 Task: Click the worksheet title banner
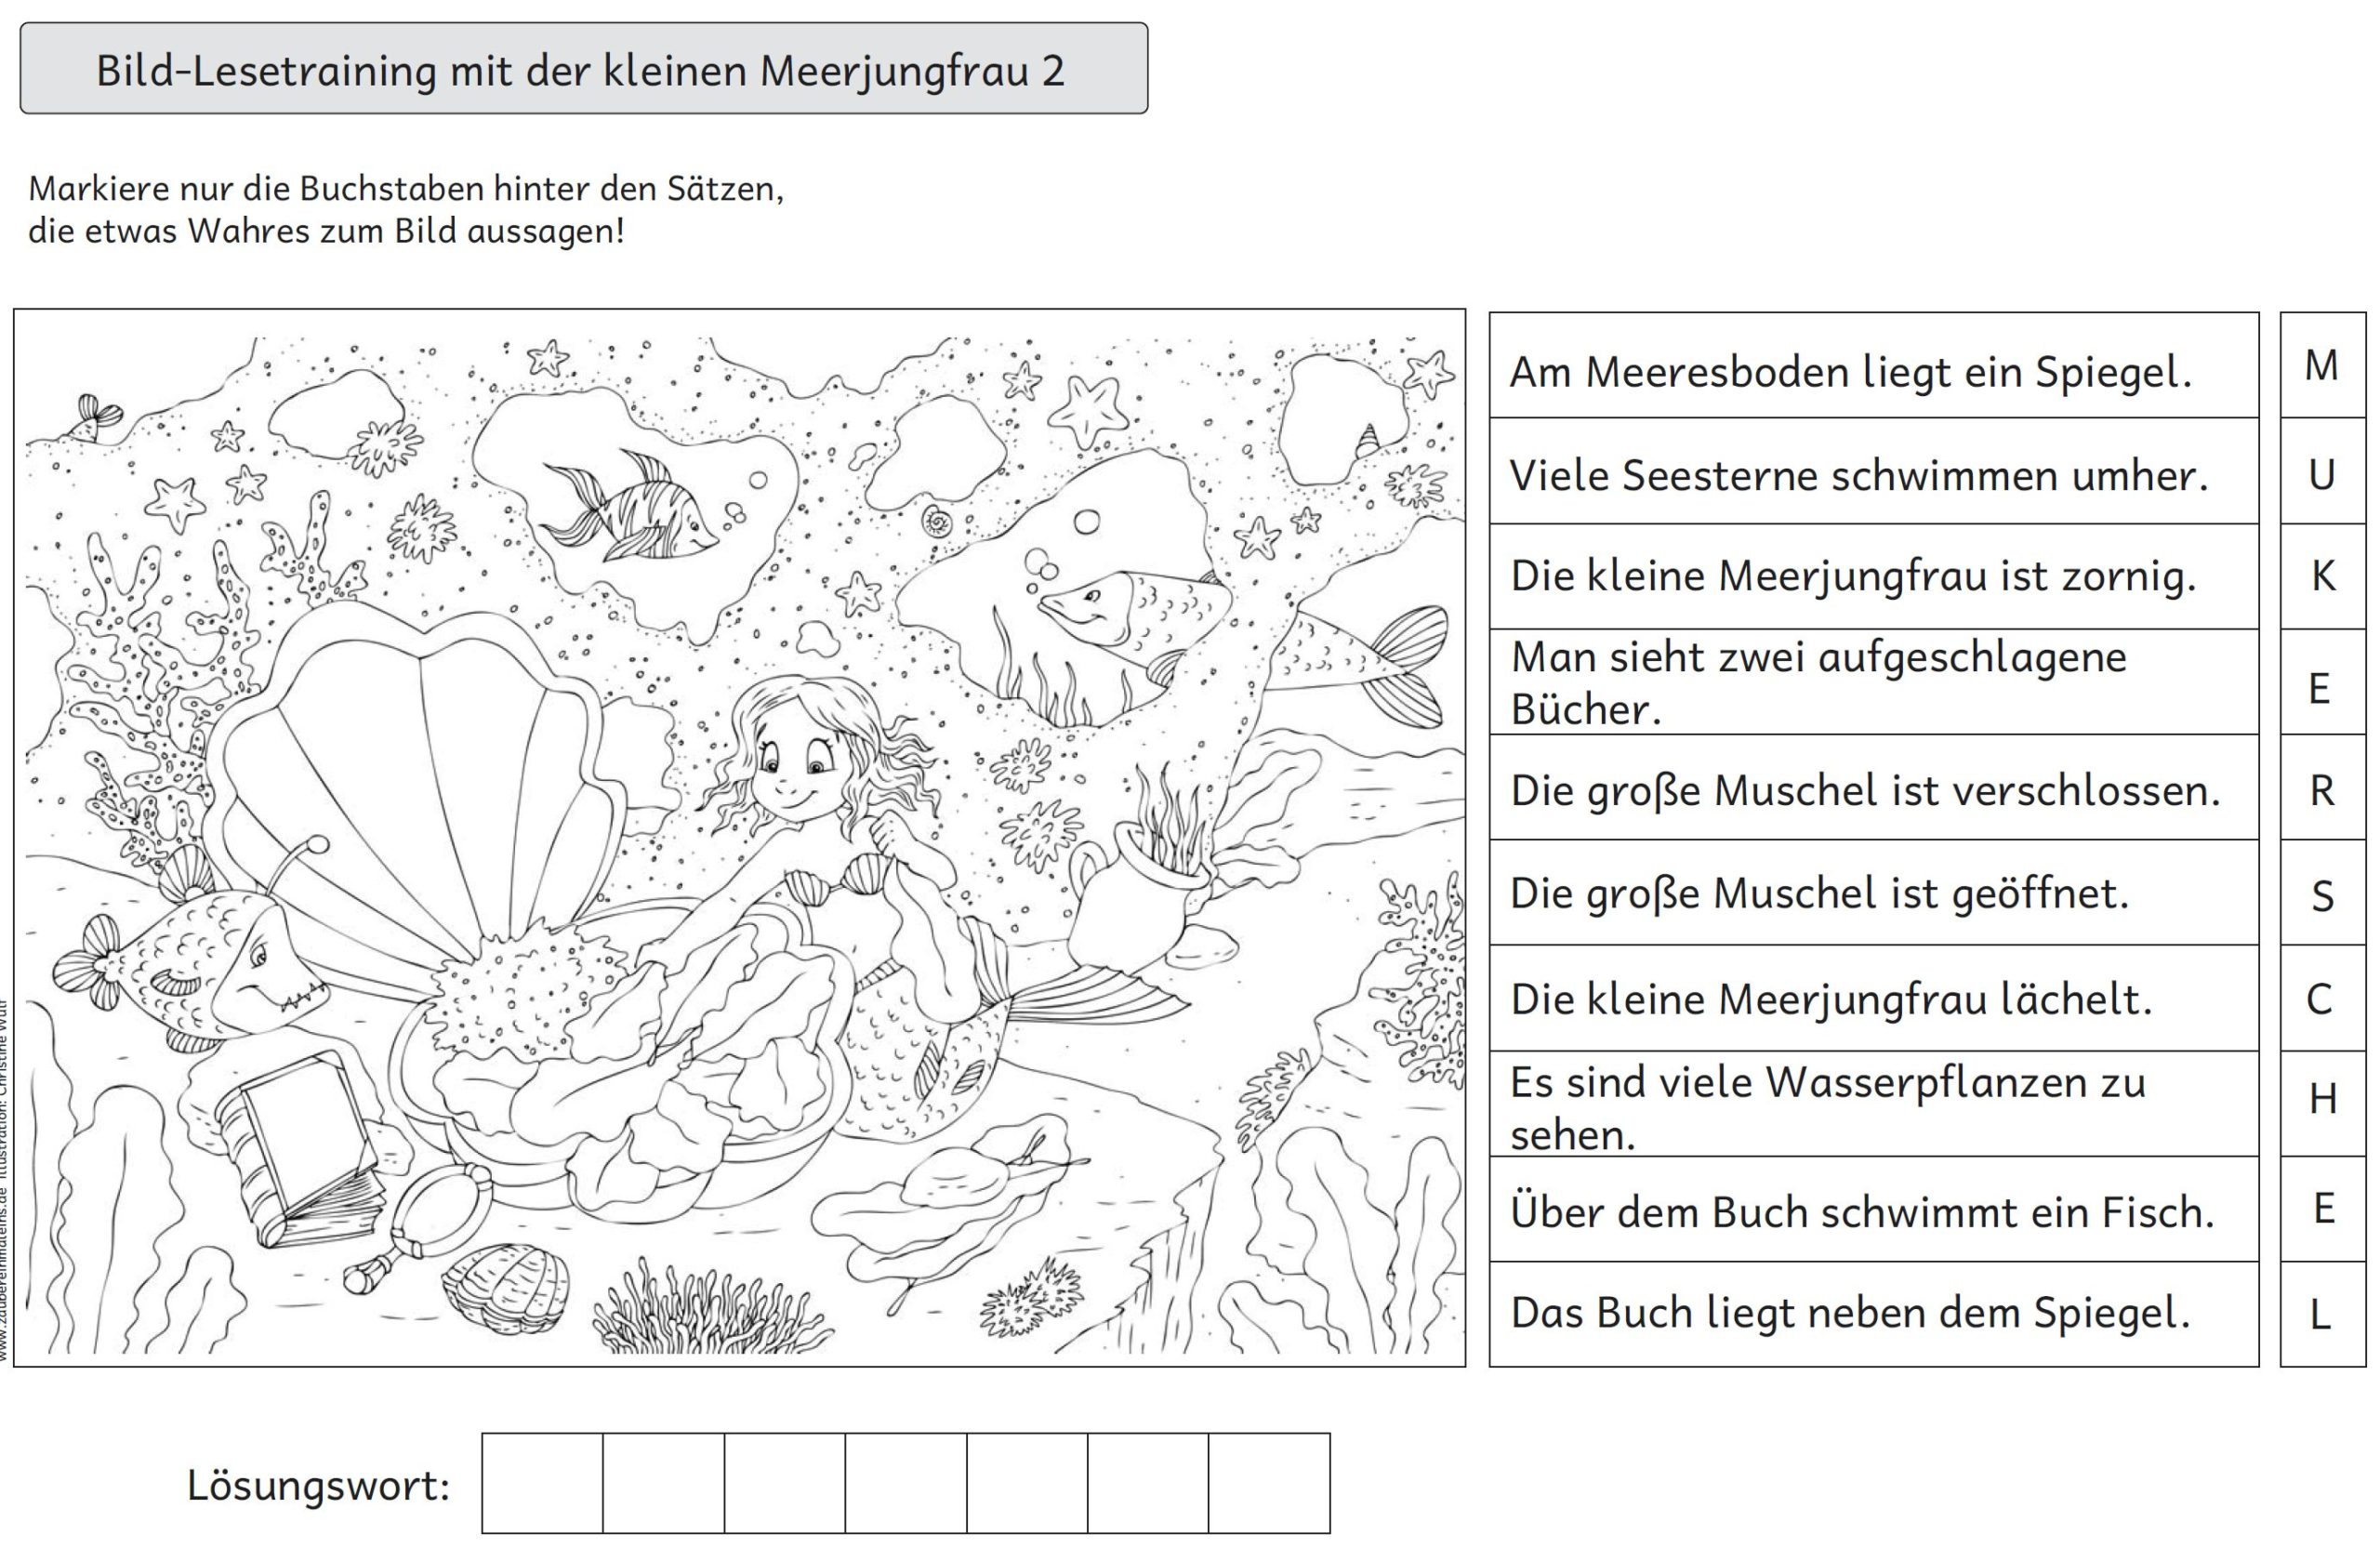[584, 69]
